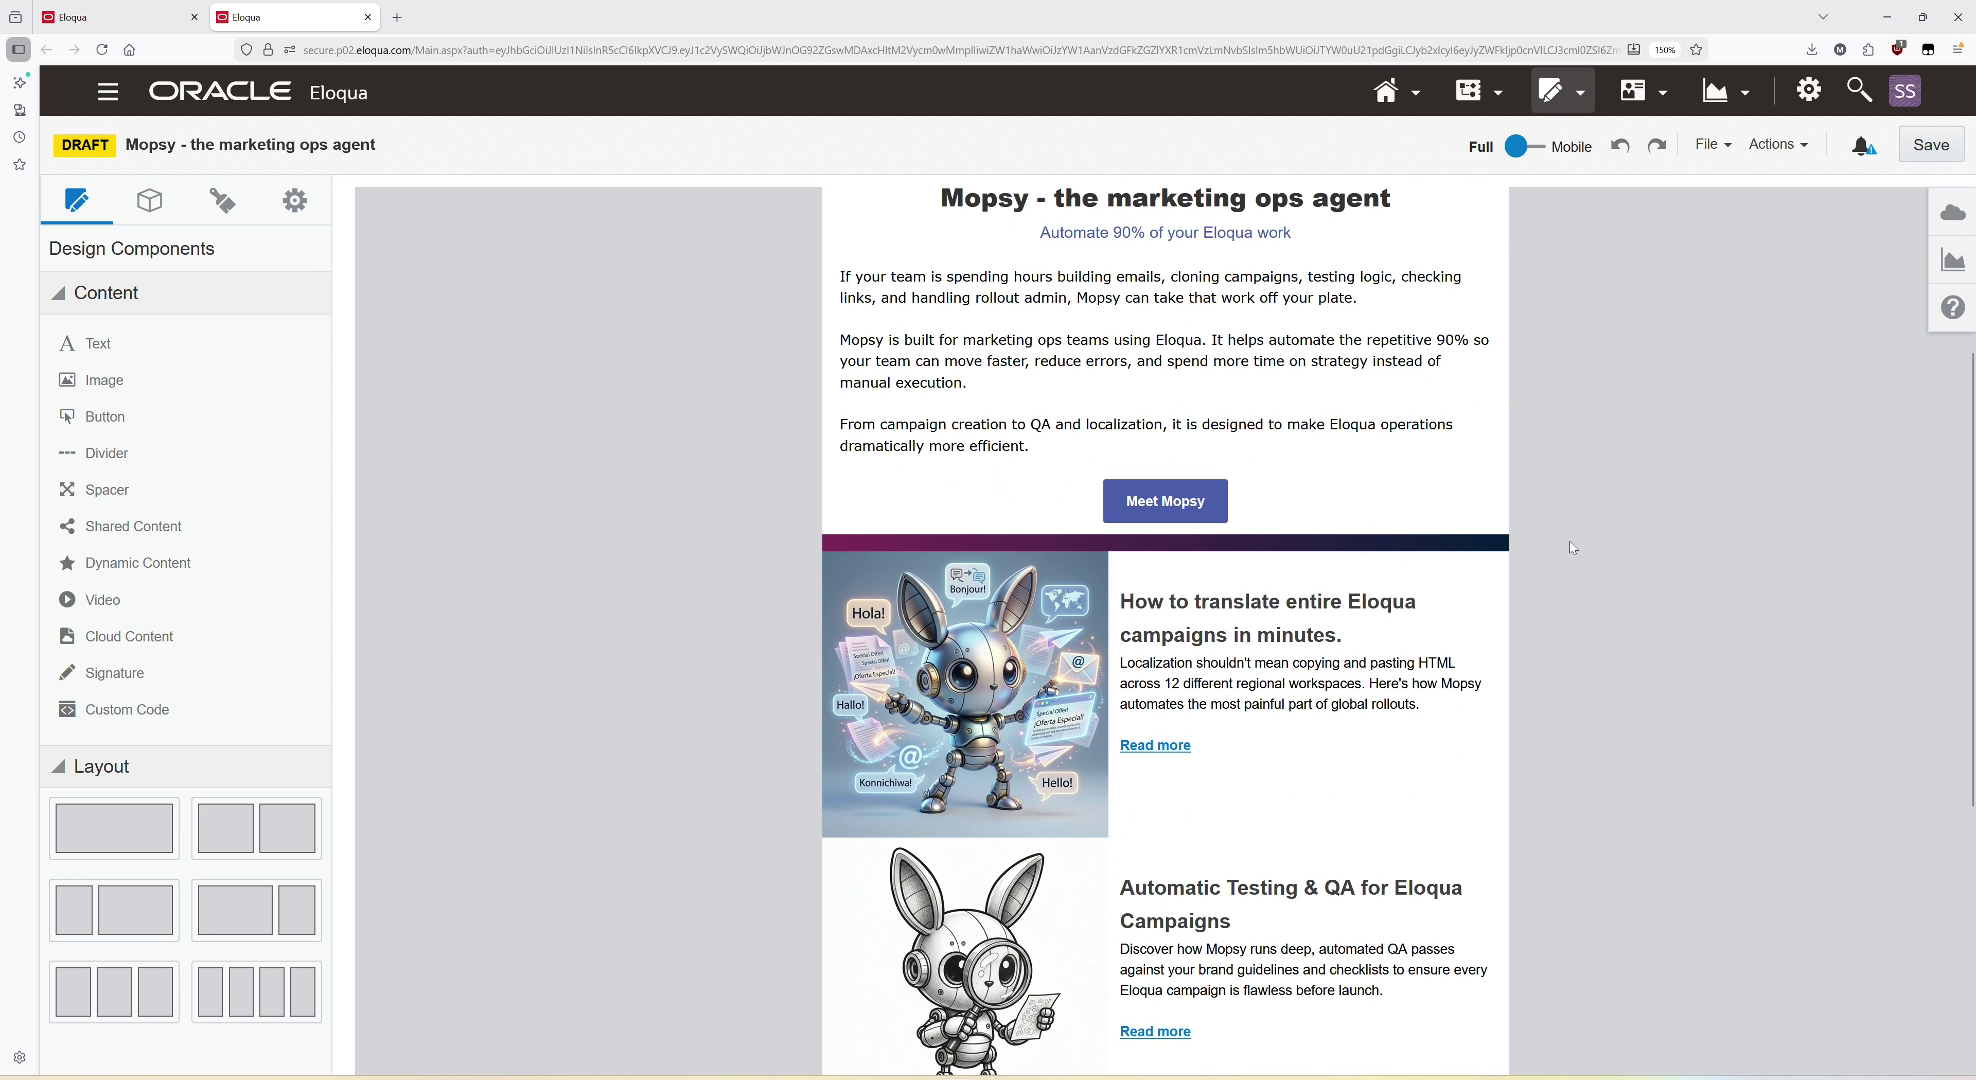Choose the two equal columns layout
This screenshot has height=1080, width=1976.
(256, 828)
